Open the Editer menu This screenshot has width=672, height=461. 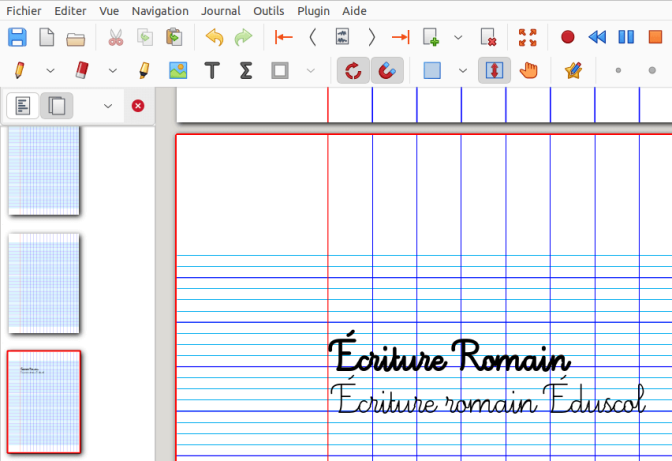click(70, 11)
